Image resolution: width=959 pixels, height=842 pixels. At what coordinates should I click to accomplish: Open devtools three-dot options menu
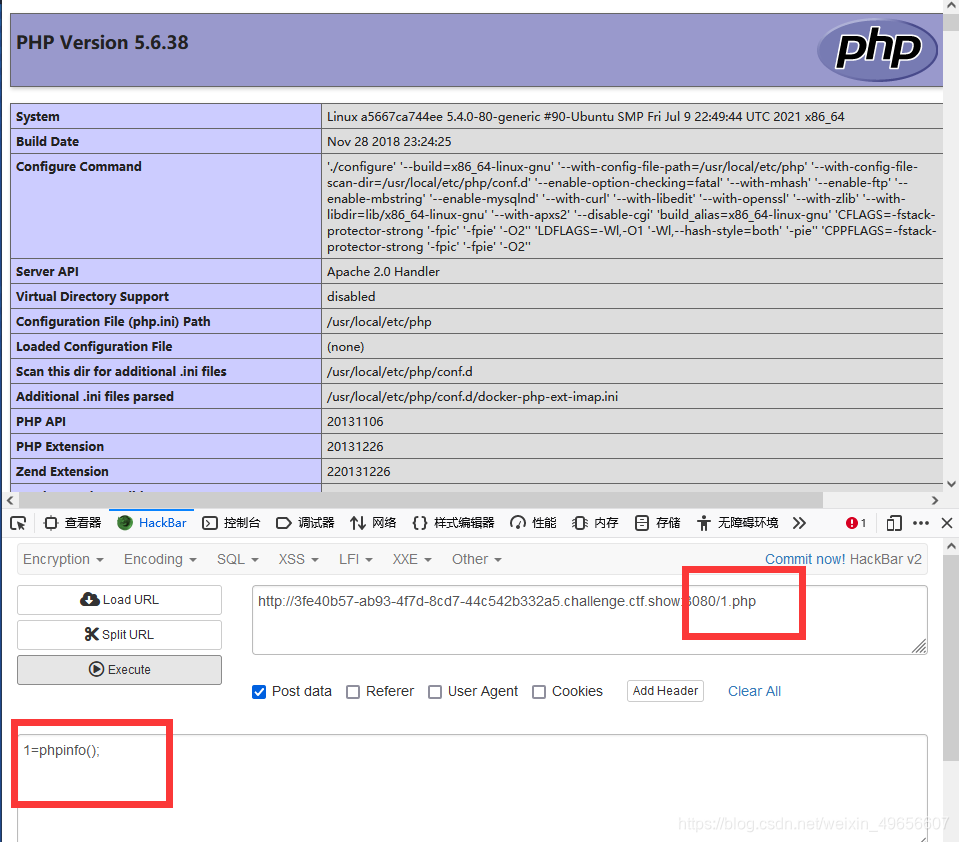[920, 523]
